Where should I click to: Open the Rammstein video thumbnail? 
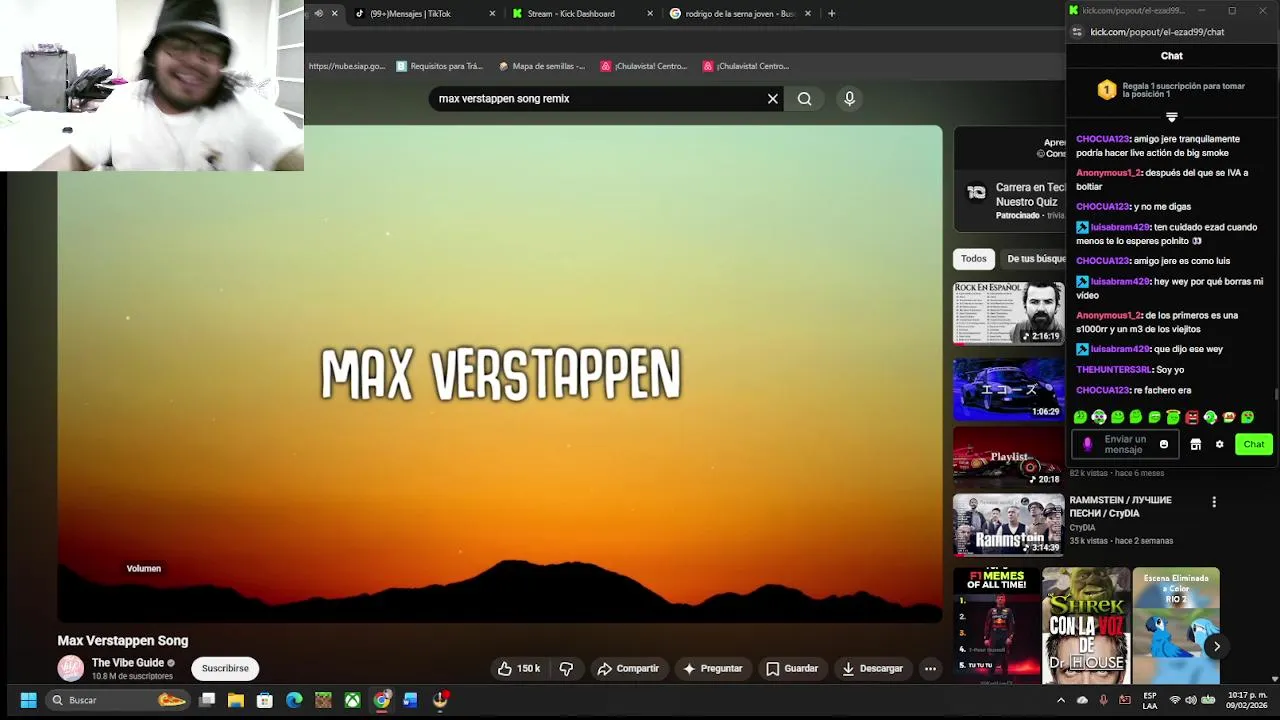coord(1008,524)
